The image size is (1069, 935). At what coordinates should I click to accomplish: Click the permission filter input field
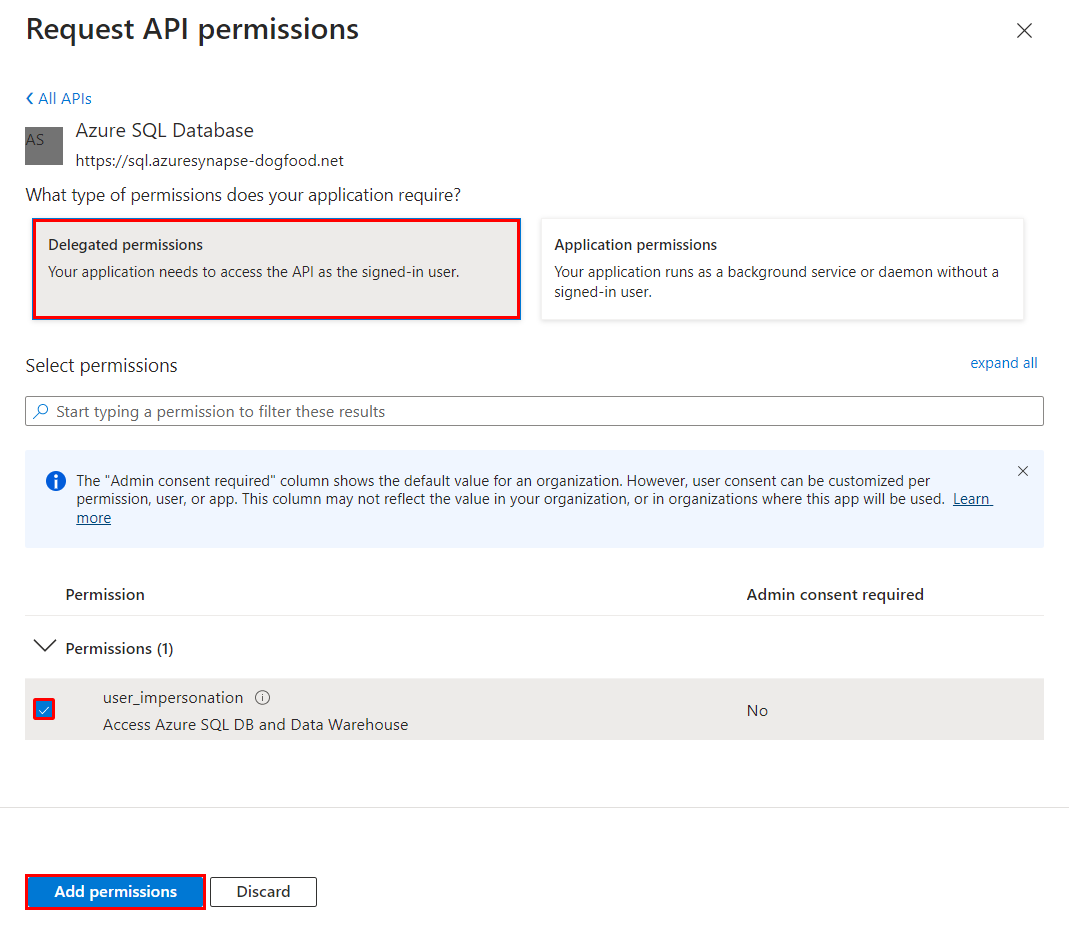click(400, 411)
